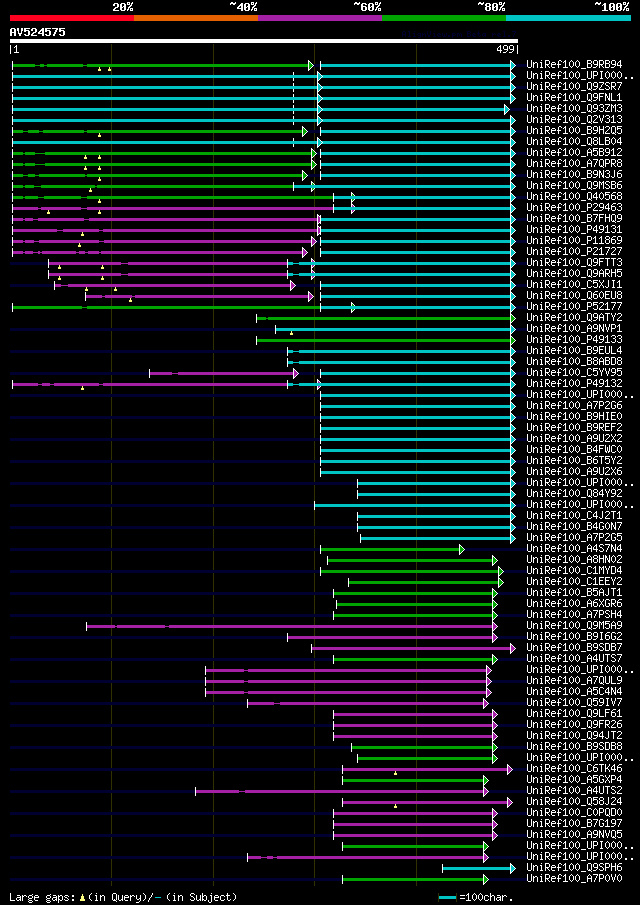640x905 pixels.
Task: Open hit UniRef100_B9RB94
Action: 574,65
